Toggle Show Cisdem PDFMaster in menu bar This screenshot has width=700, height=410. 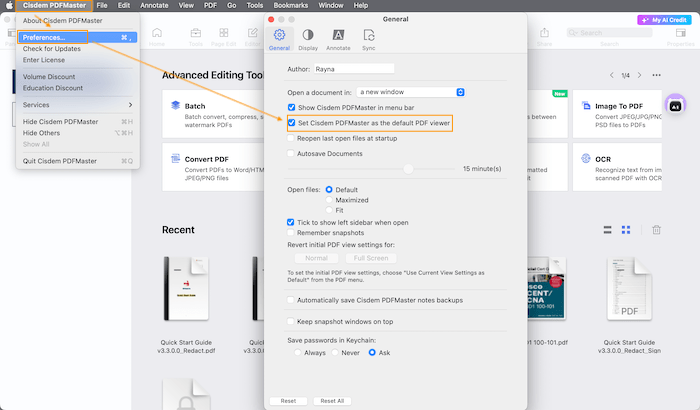tap(292, 107)
